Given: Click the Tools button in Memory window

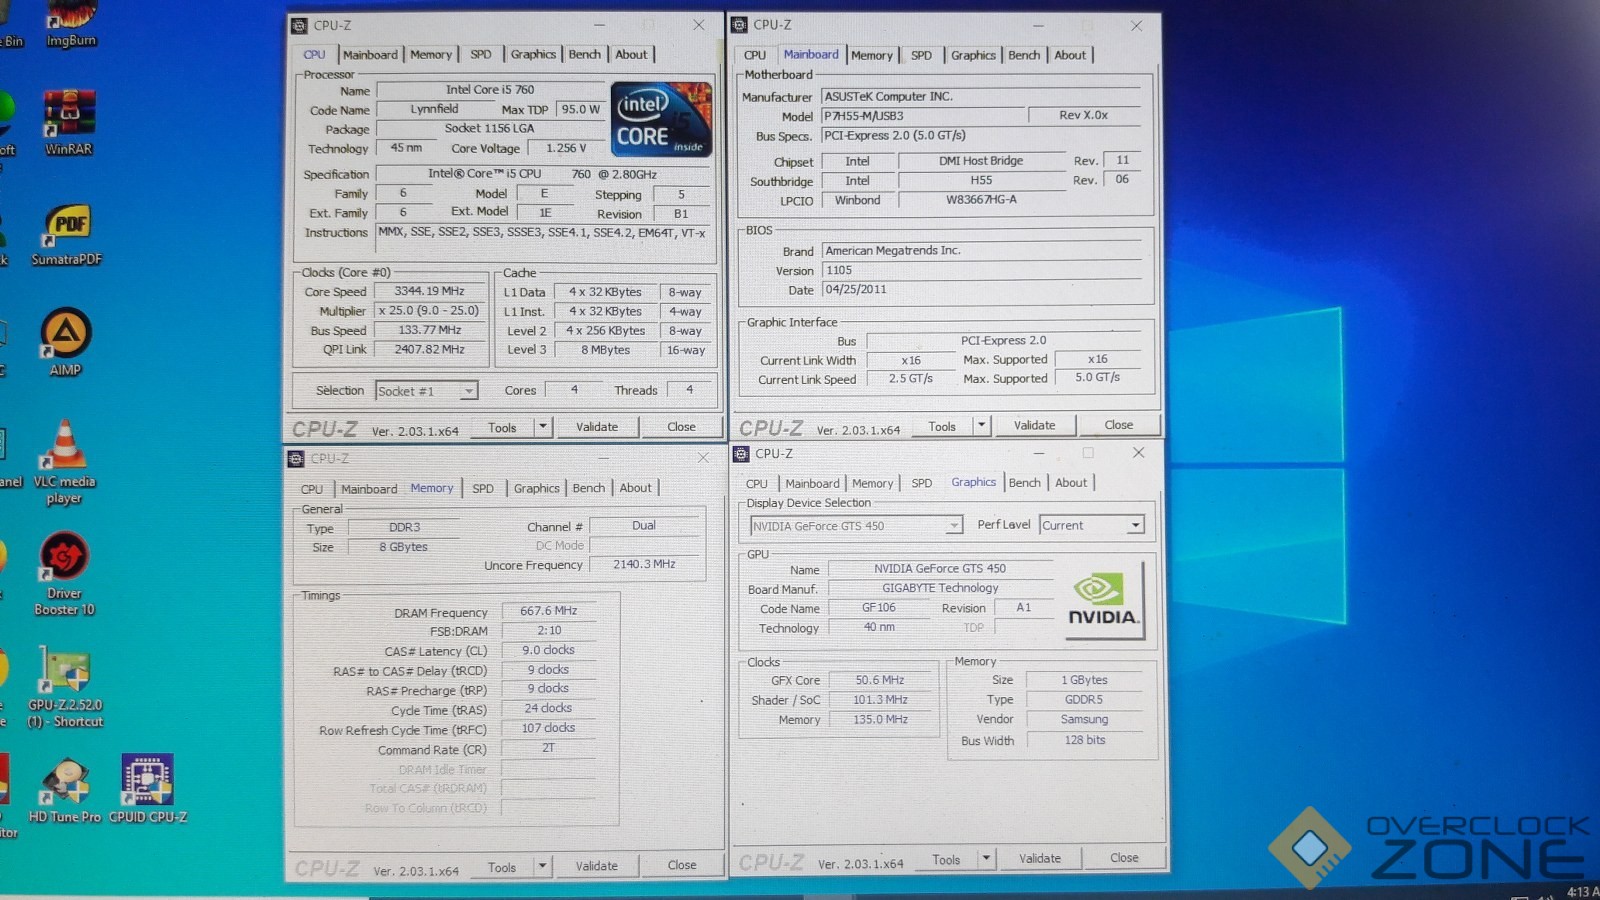Looking at the screenshot, I should coord(502,867).
